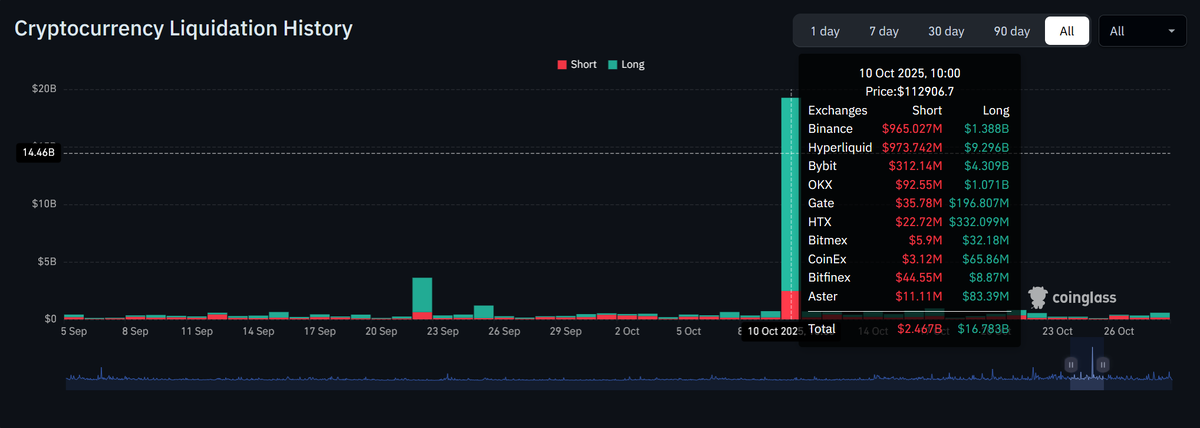The image size is (1200, 428).
Task: Click the short color swatch in legend
Action: (x=562, y=64)
